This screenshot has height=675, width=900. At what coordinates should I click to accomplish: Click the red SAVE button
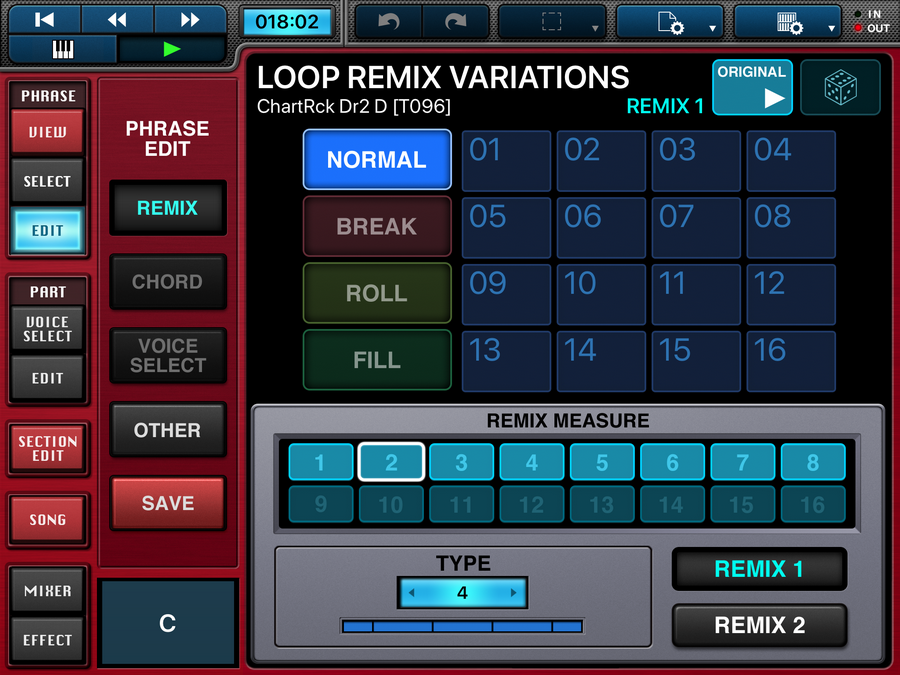(167, 503)
